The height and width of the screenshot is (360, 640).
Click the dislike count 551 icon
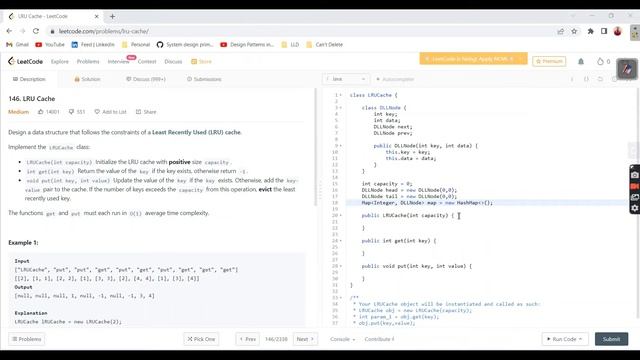click(71, 111)
